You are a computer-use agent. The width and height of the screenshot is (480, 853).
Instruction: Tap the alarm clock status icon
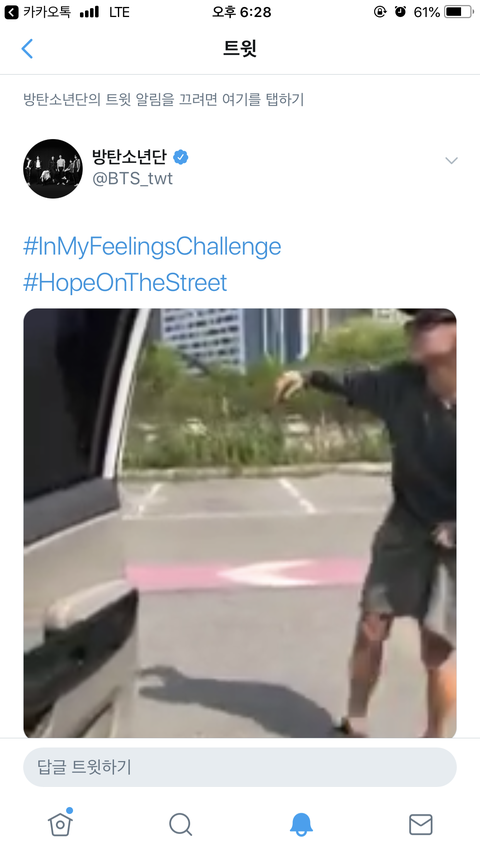coord(401,11)
